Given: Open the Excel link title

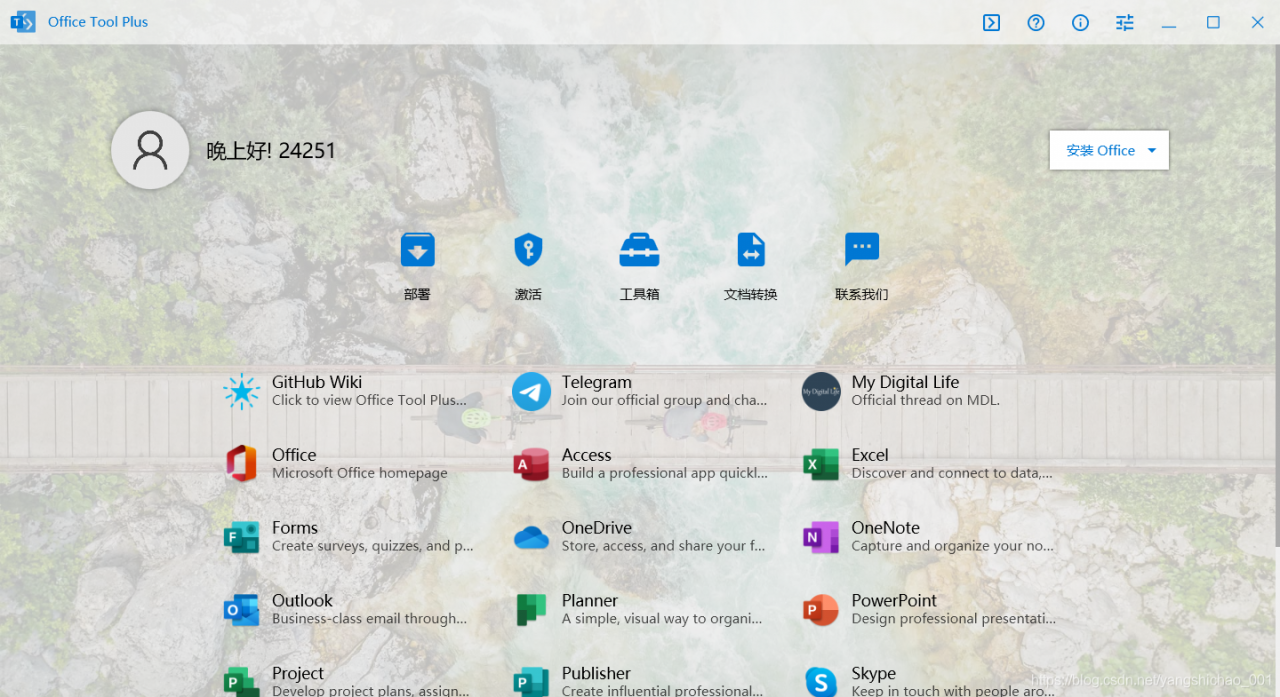Looking at the screenshot, I should pyautogui.click(x=870, y=455).
